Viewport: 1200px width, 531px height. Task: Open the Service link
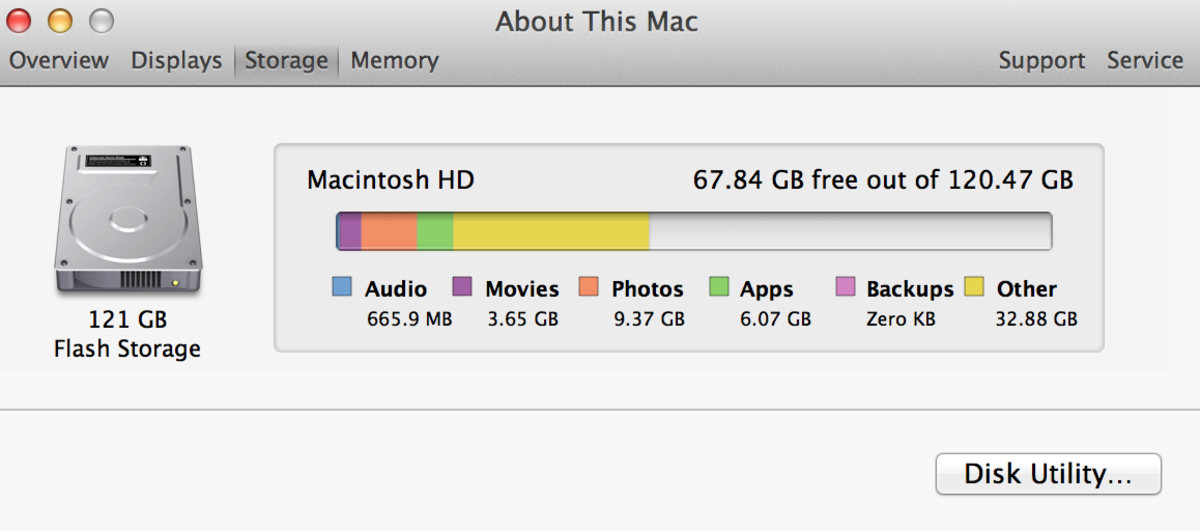(1145, 60)
